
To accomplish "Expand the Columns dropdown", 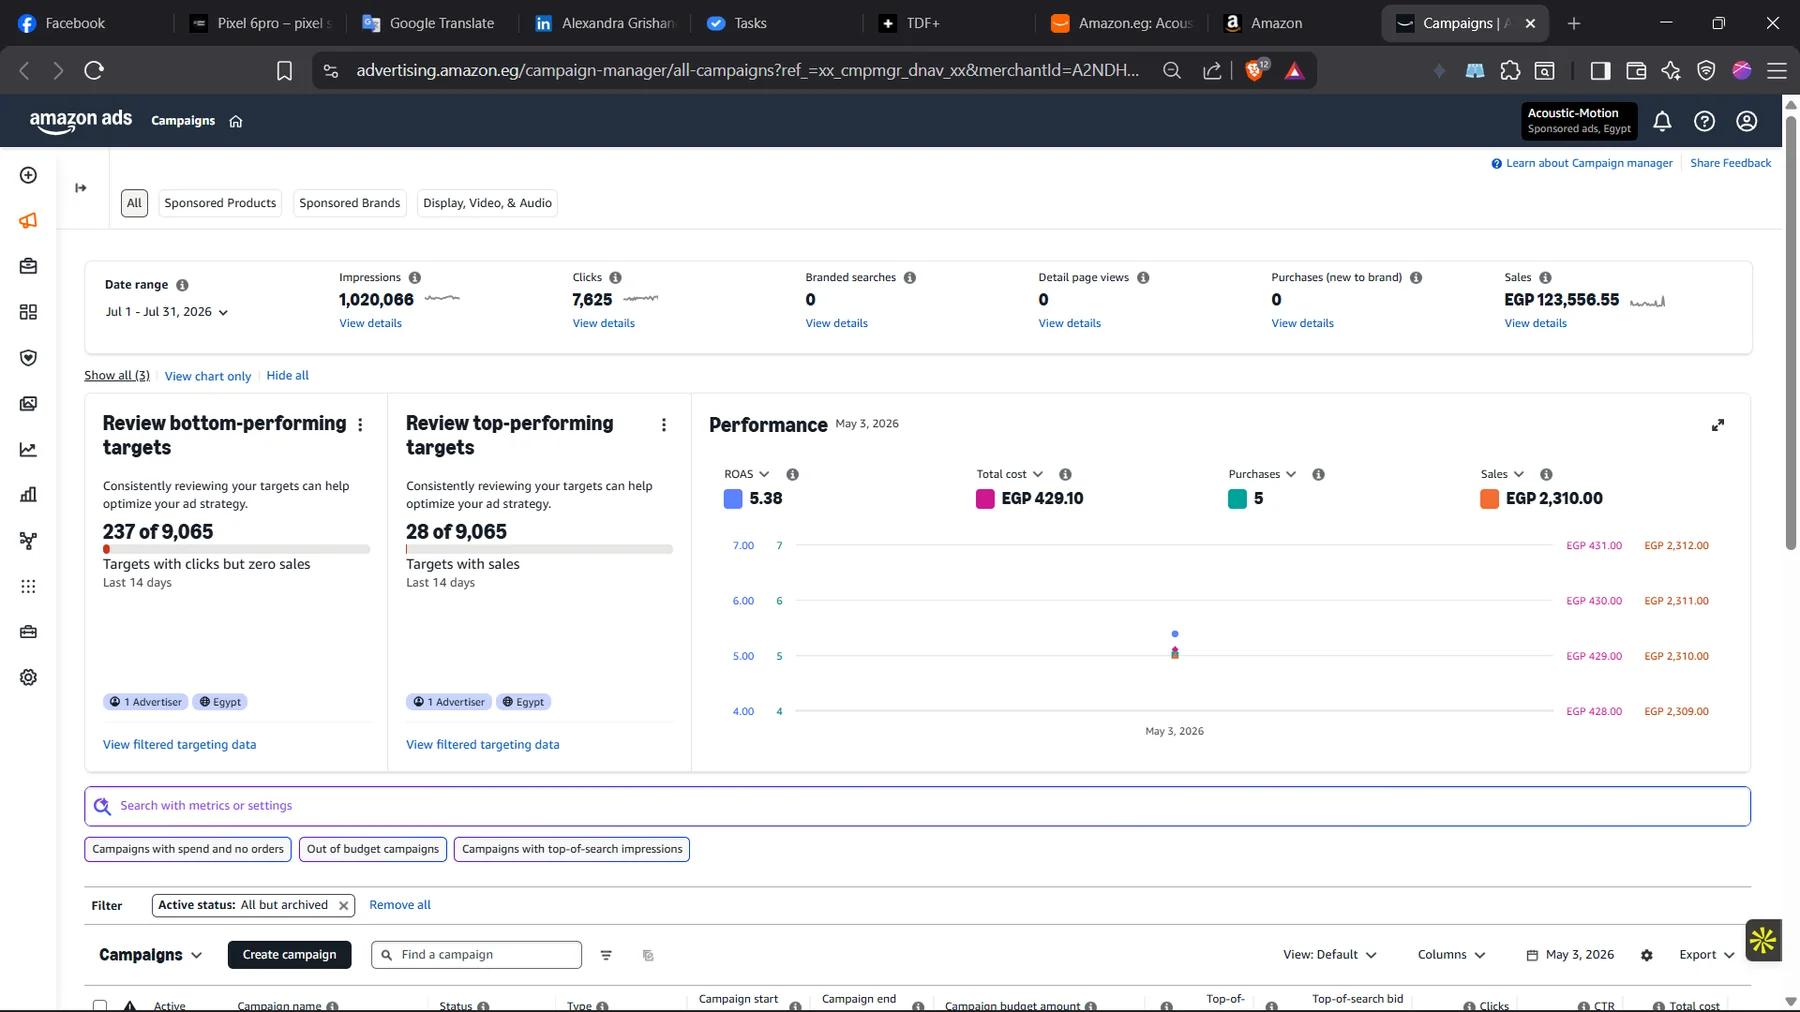I will pyautogui.click(x=1451, y=955).
